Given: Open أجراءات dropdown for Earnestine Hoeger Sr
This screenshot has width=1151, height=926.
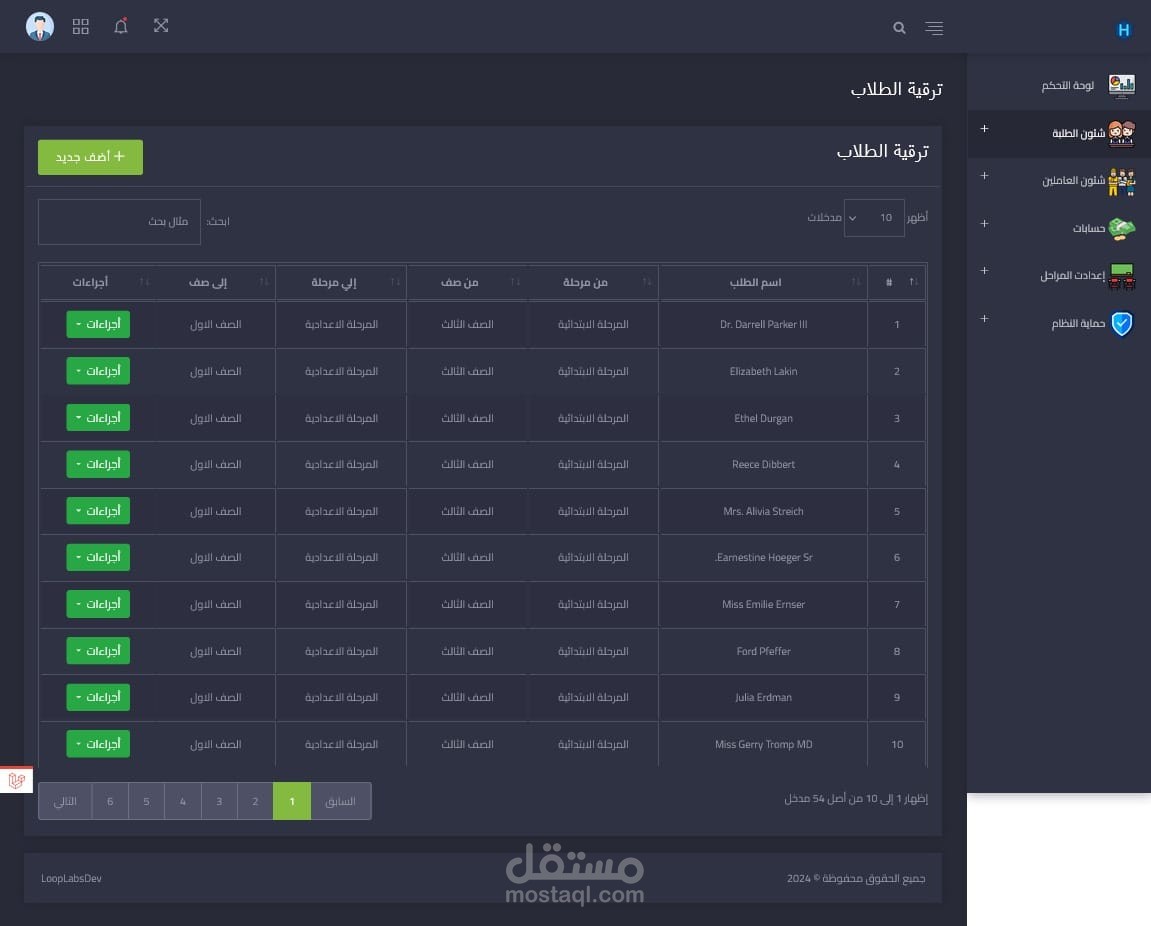Looking at the screenshot, I should click(98, 557).
